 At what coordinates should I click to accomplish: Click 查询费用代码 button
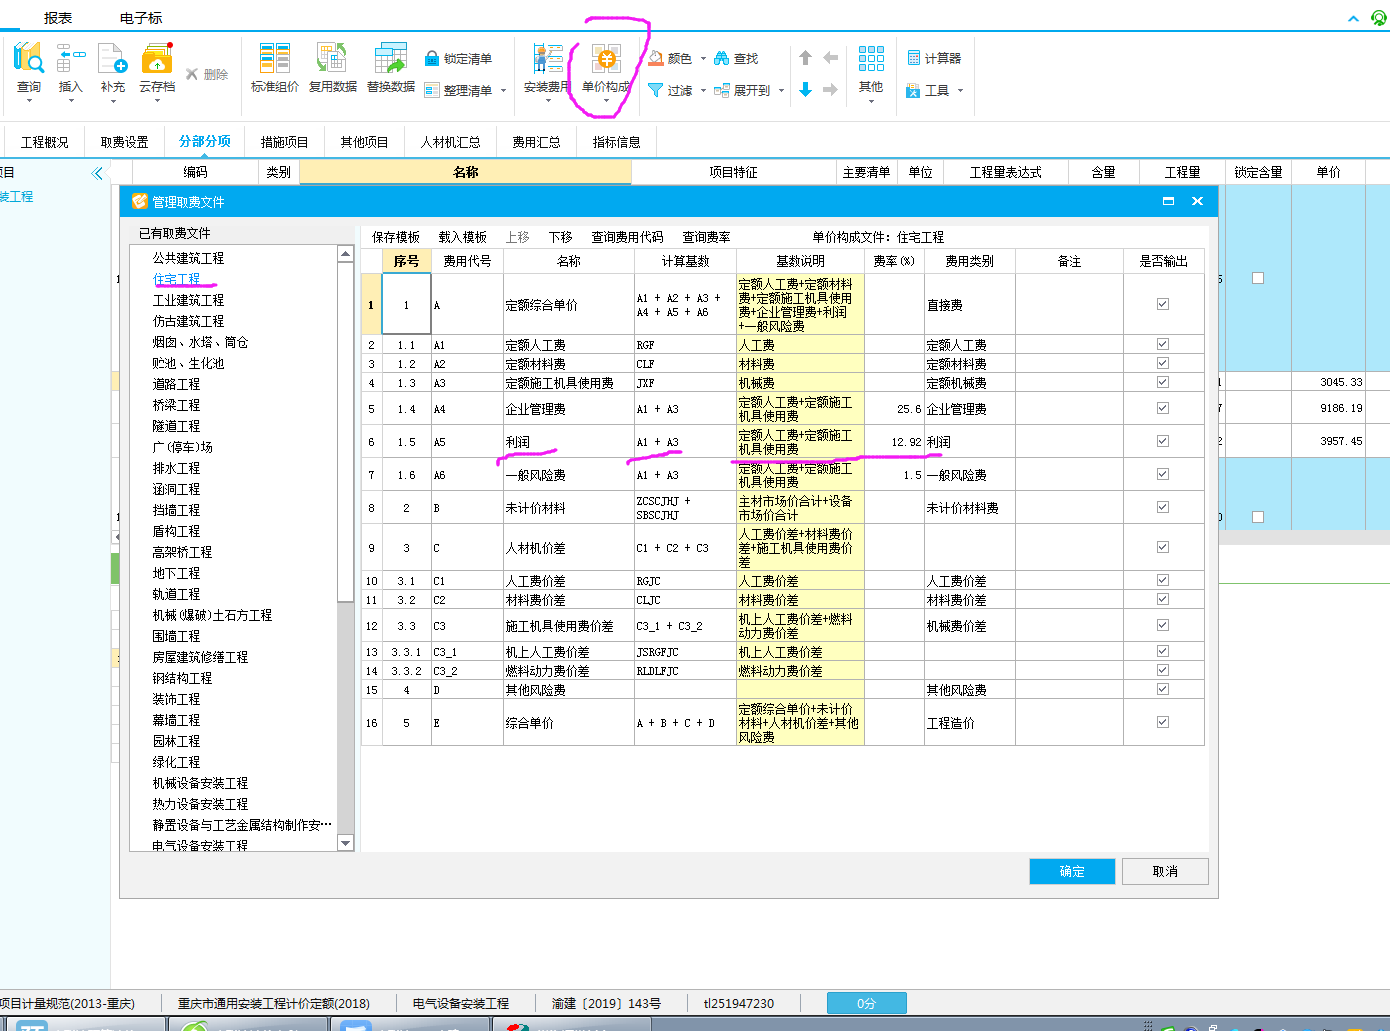[x=627, y=237]
